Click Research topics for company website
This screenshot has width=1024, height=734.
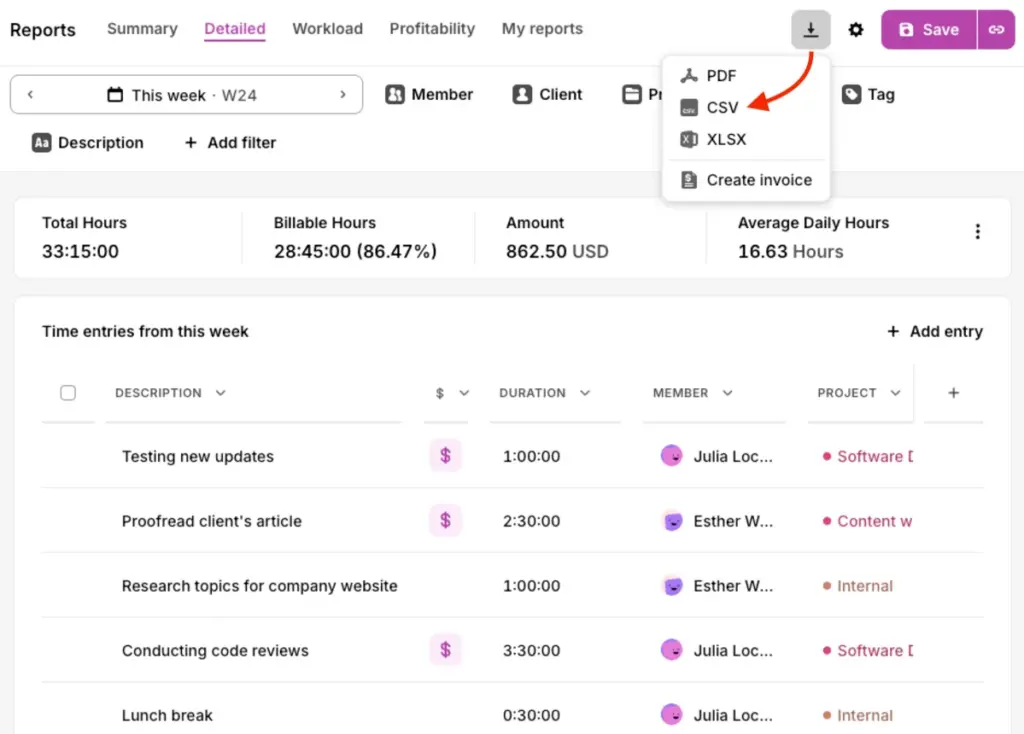click(x=259, y=586)
